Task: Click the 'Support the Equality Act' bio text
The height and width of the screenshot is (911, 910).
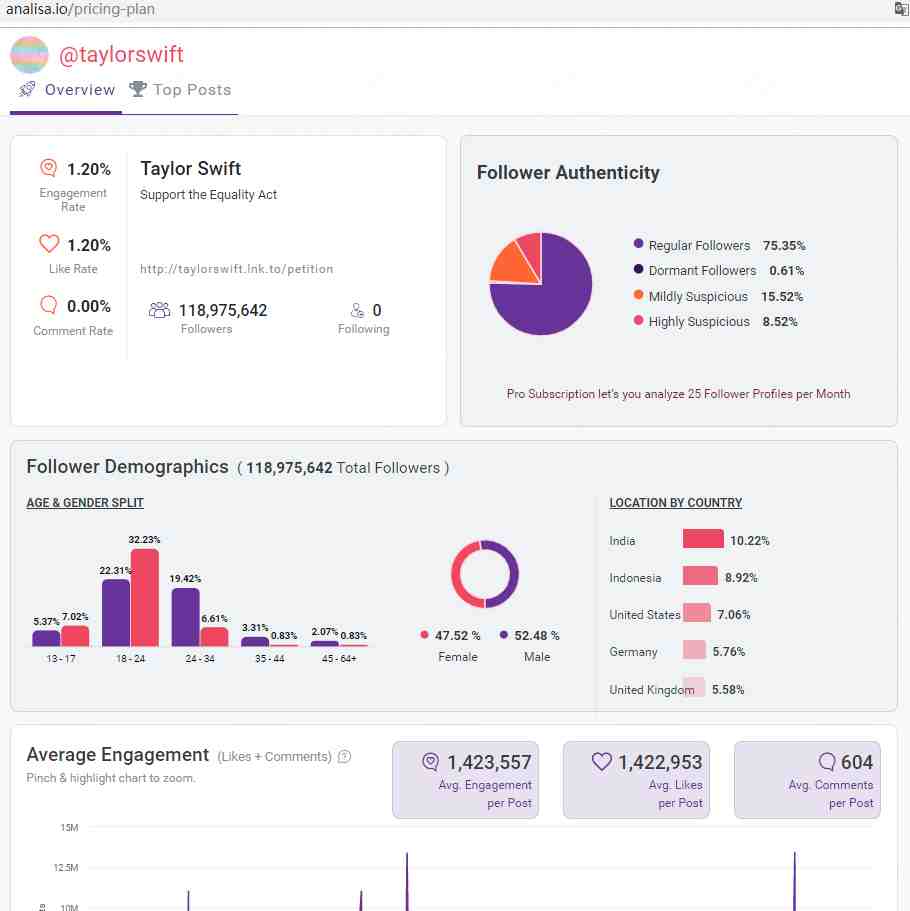Action: tap(208, 195)
